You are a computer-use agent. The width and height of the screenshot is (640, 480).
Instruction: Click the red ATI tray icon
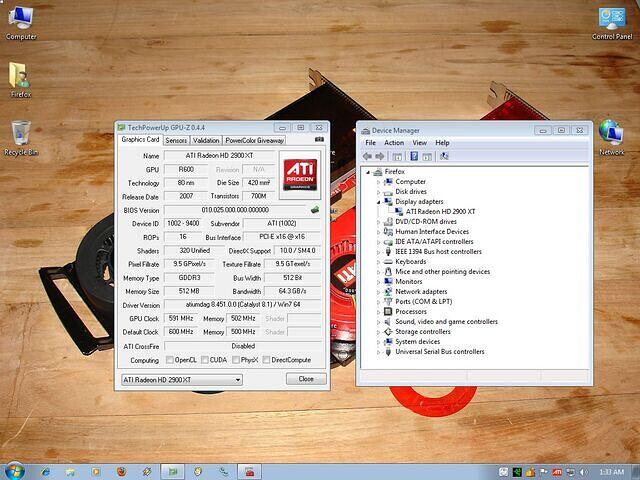click(x=557, y=472)
